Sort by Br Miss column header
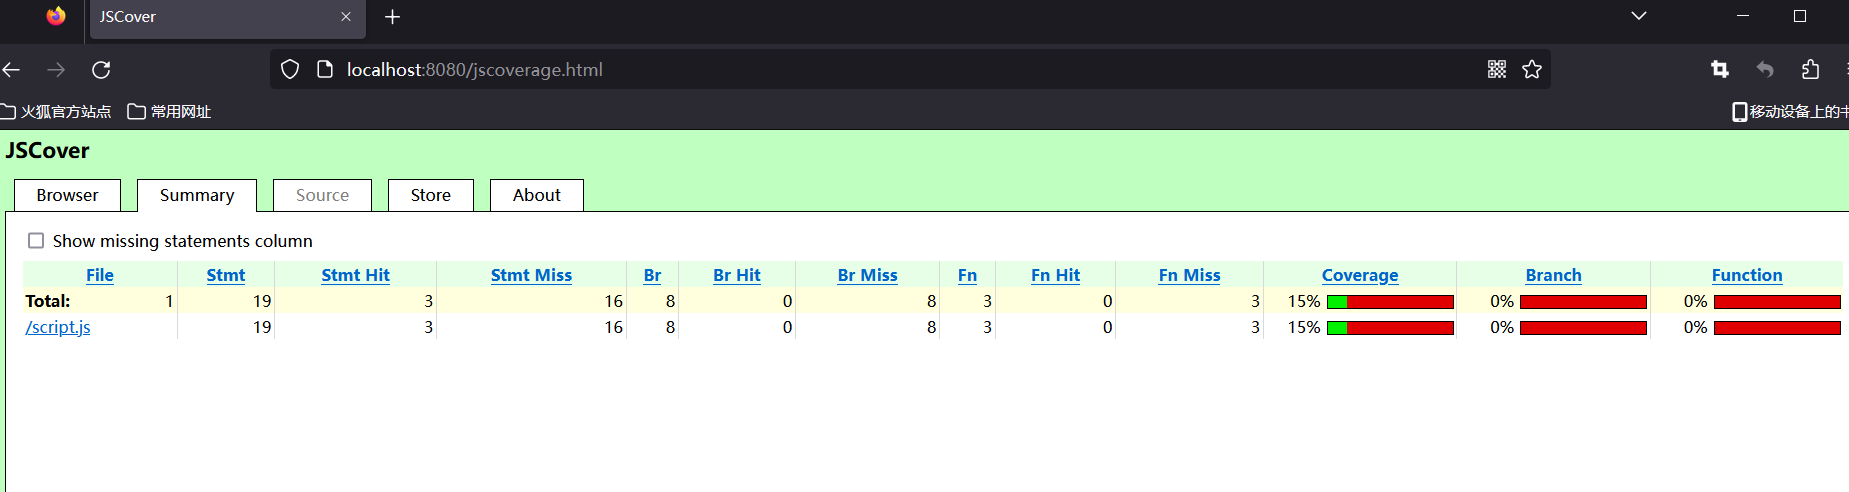The width and height of the screenshot is (1849, 492). click(867, 275)
